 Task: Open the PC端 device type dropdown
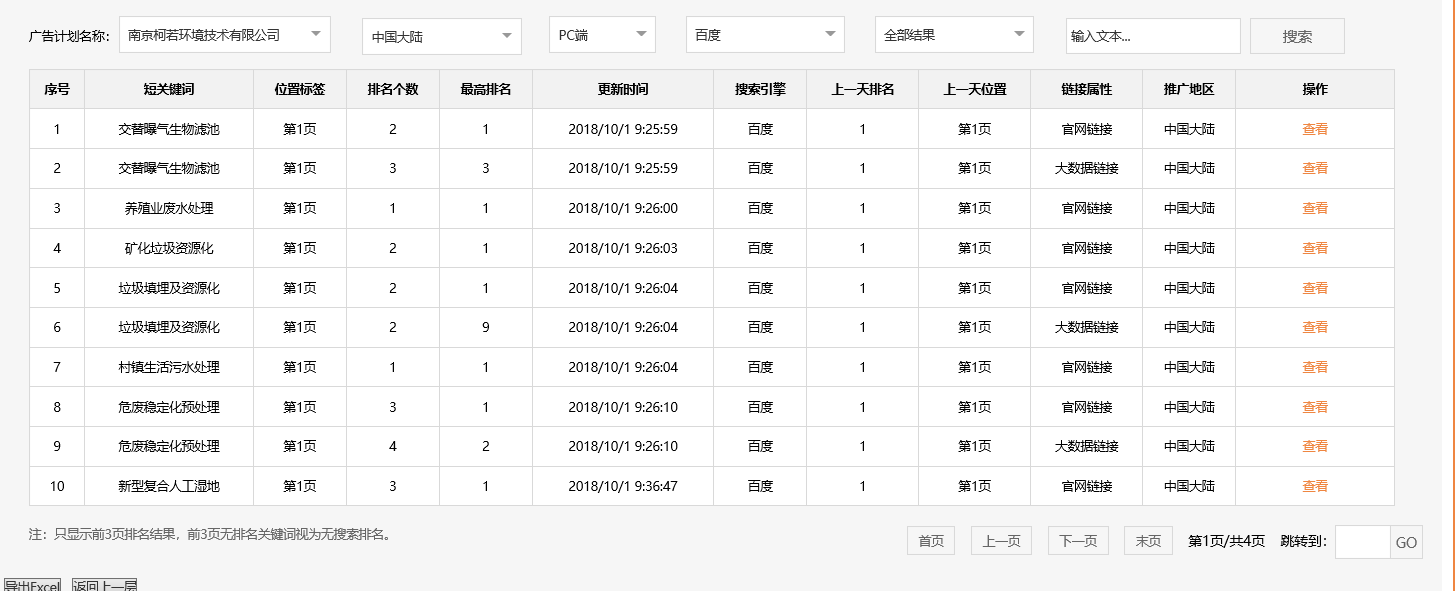[600, 35]
